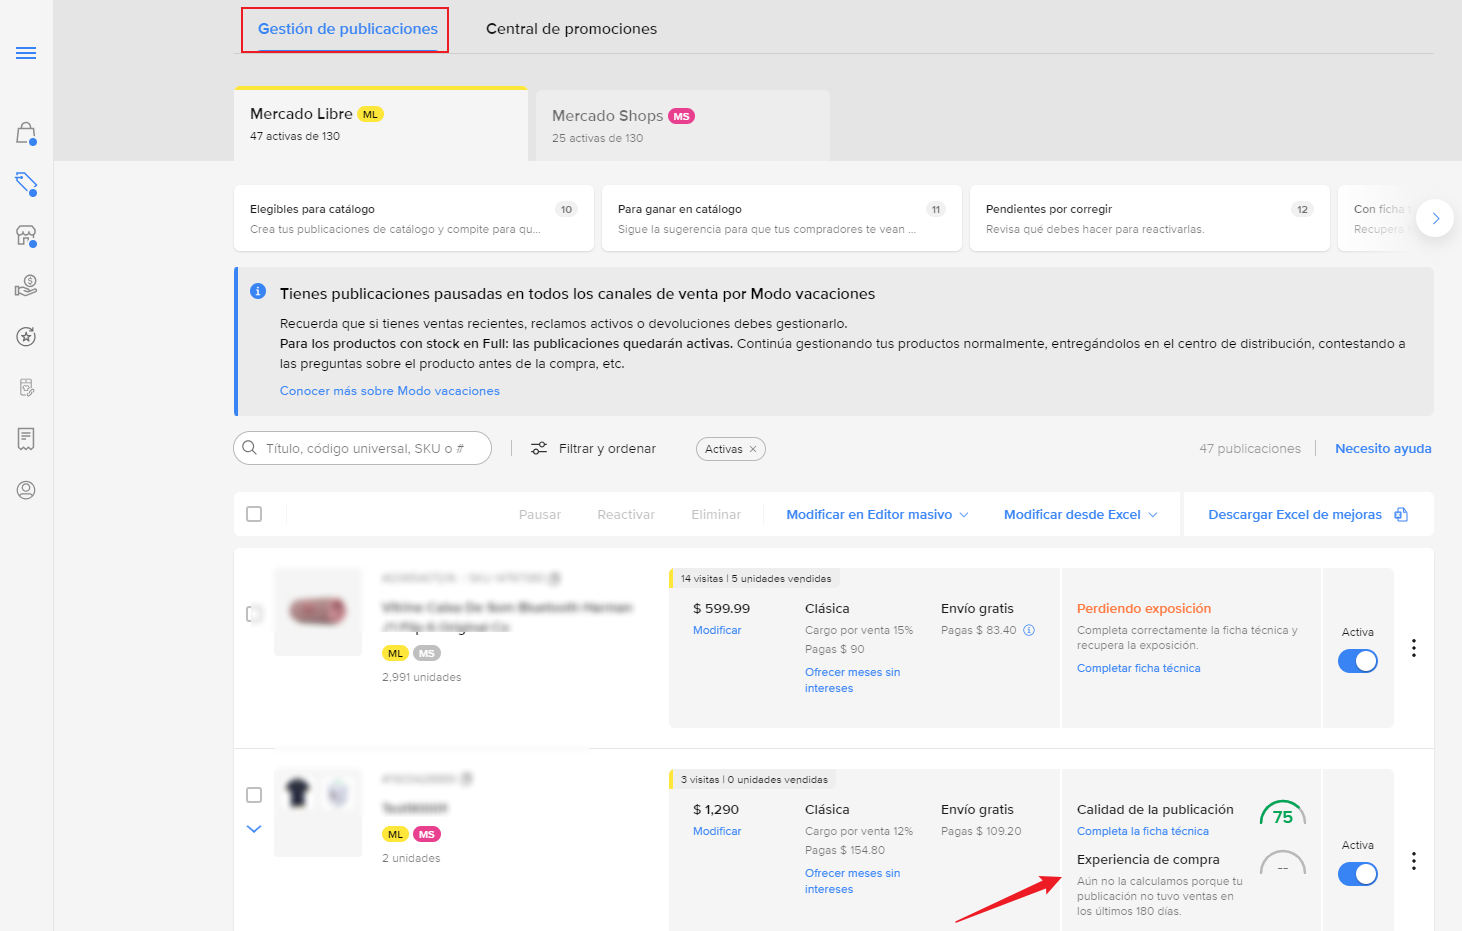Open the shopping bag icon in sidebar
Screen dimensions: 1462x931
[26, 133]
